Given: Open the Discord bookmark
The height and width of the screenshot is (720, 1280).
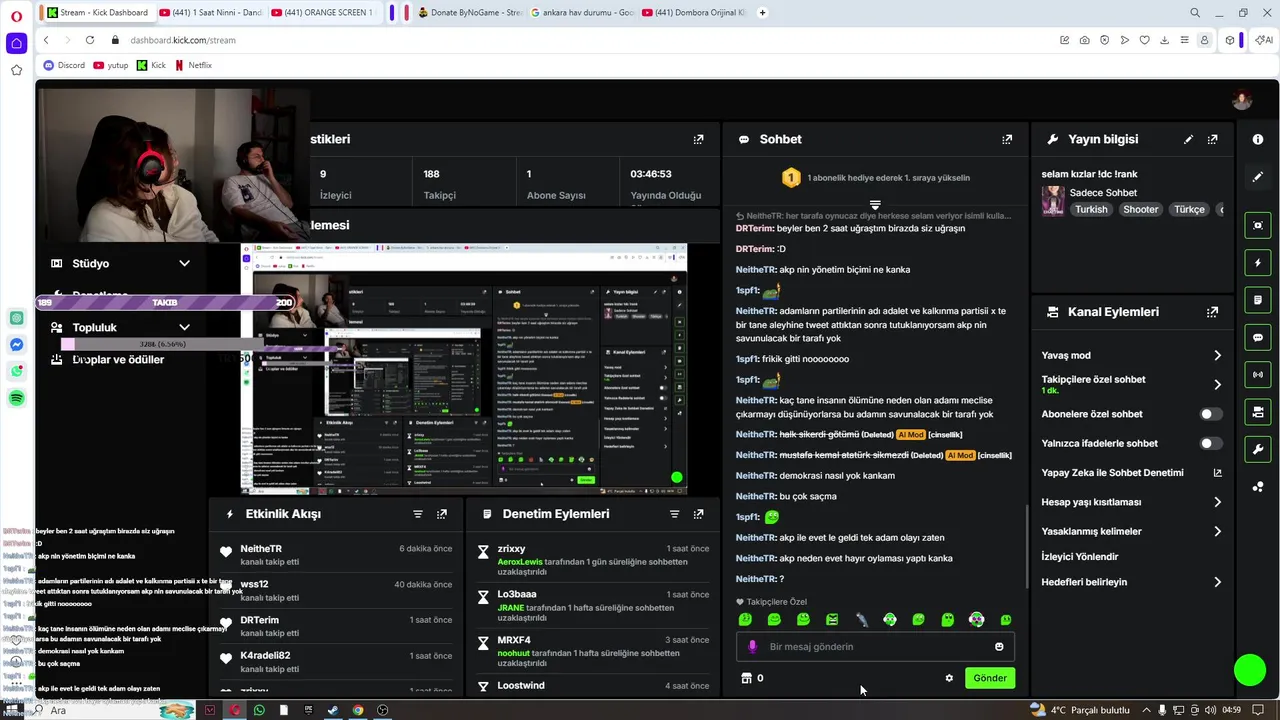Looking at the screenshot, I should click(x=64, y=65).
